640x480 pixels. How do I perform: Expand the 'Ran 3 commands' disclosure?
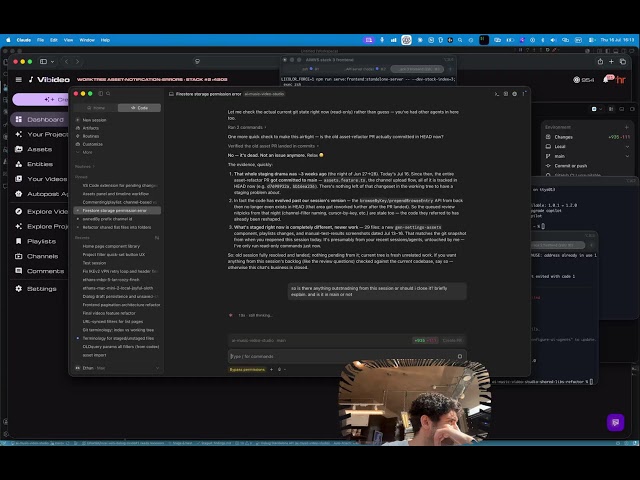coord(247,127)
